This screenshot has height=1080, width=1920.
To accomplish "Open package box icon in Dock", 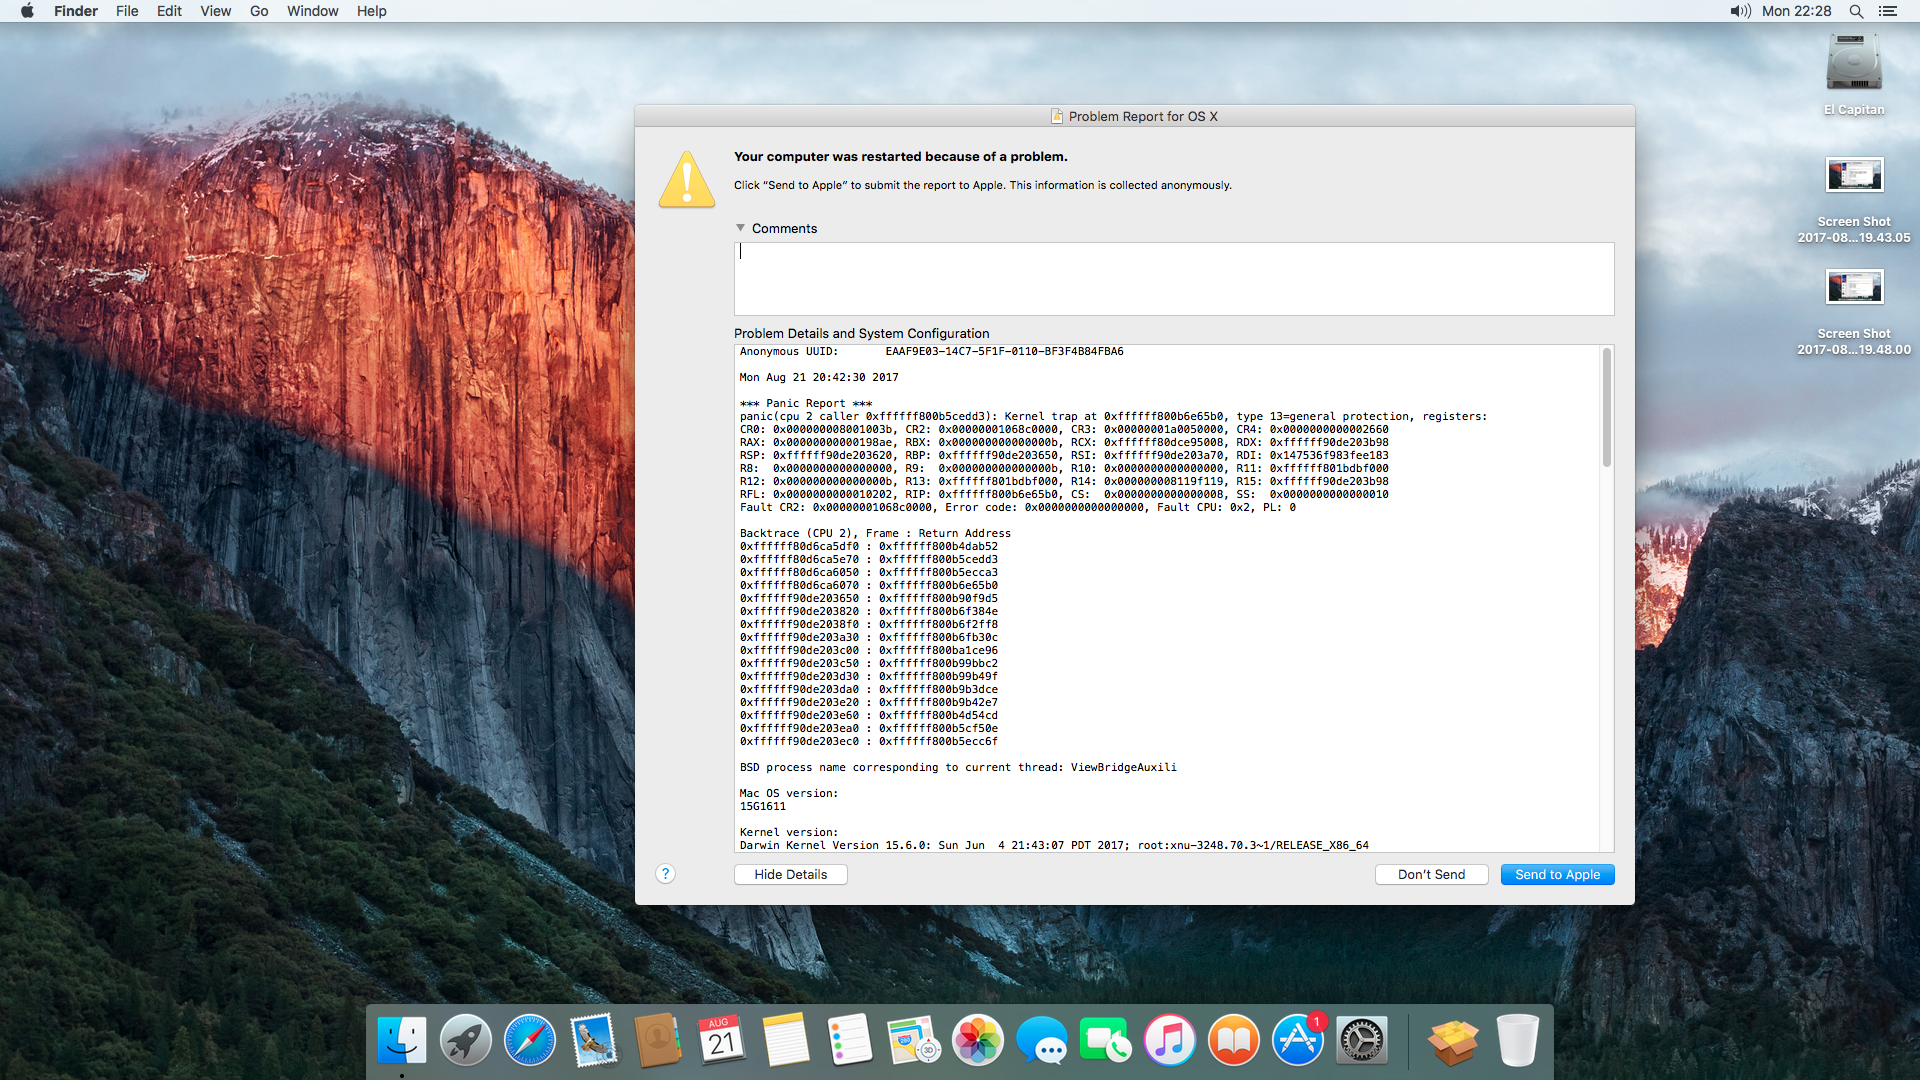I will [x=1453, y=1040].
